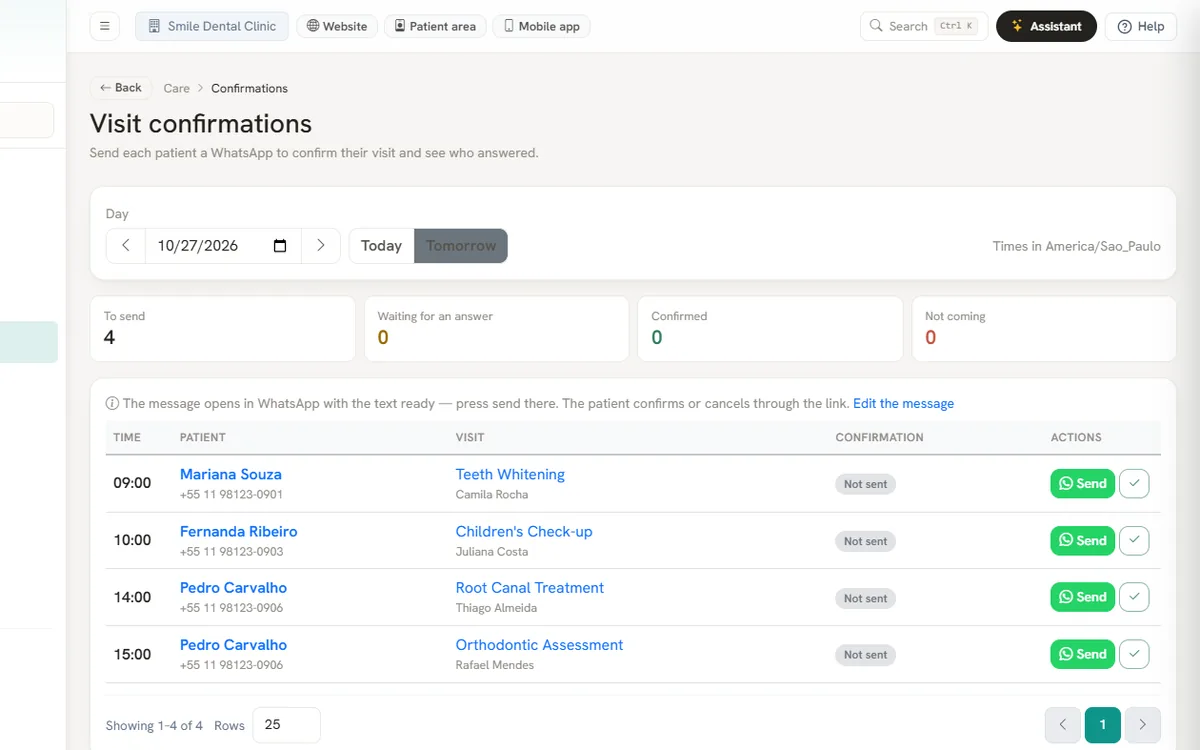The width and height of the screenshot is (1200, 750).
Task: Click the Search box in the header
Action: click(x=924, y=26)
